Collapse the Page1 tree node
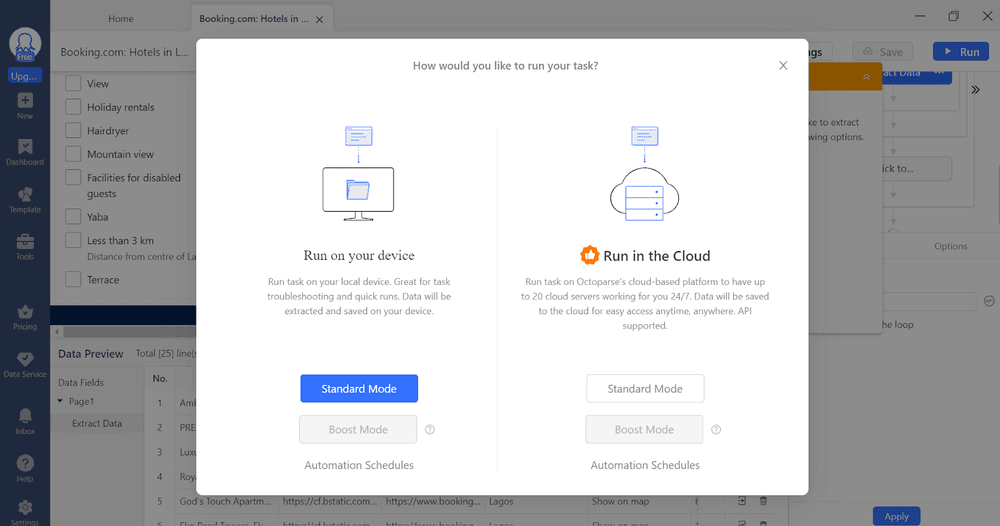Image resolution: width=1000 pixels, height=526 pixels. [60, 401]
